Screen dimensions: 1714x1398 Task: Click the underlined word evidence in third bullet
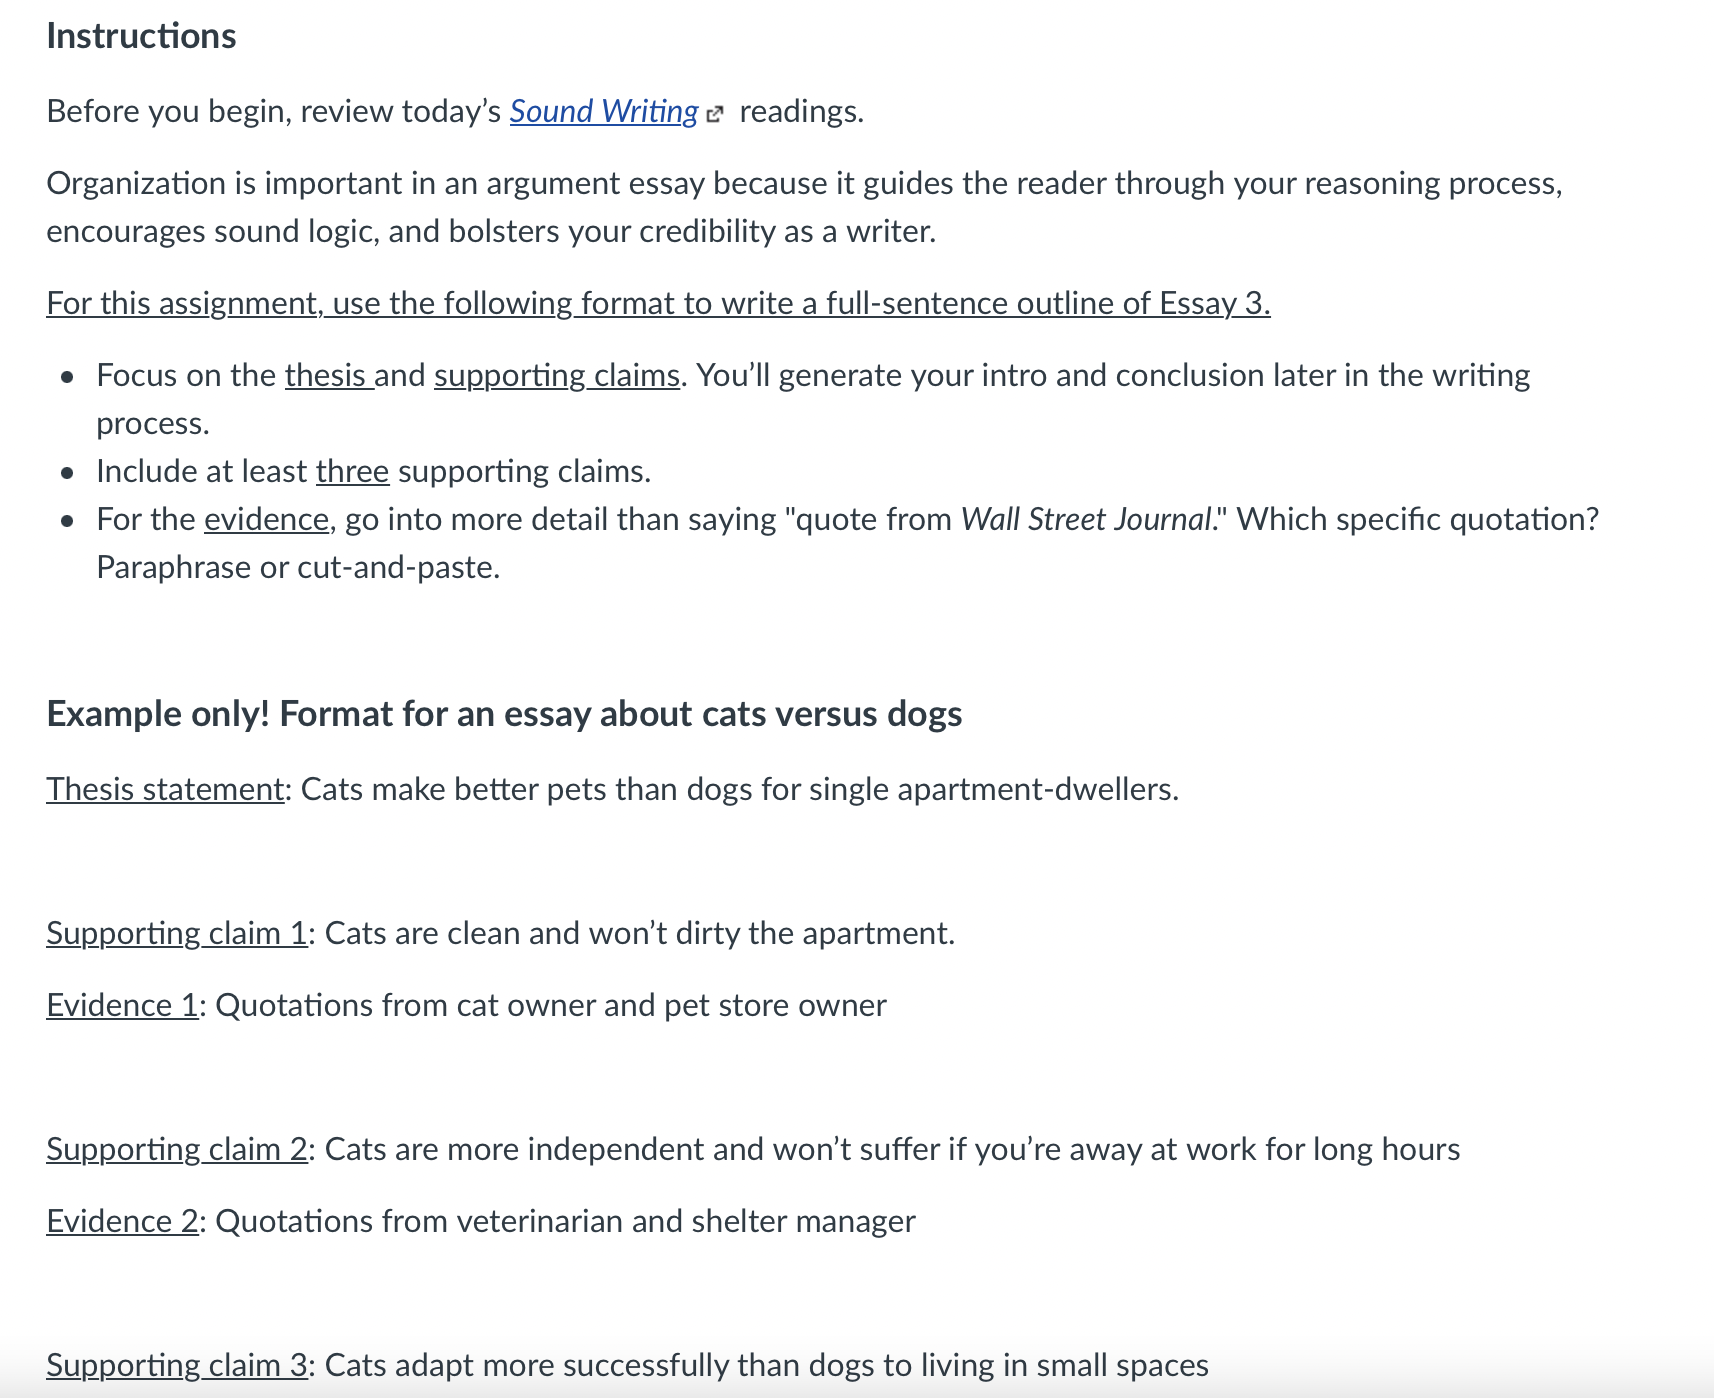(266, 519)
